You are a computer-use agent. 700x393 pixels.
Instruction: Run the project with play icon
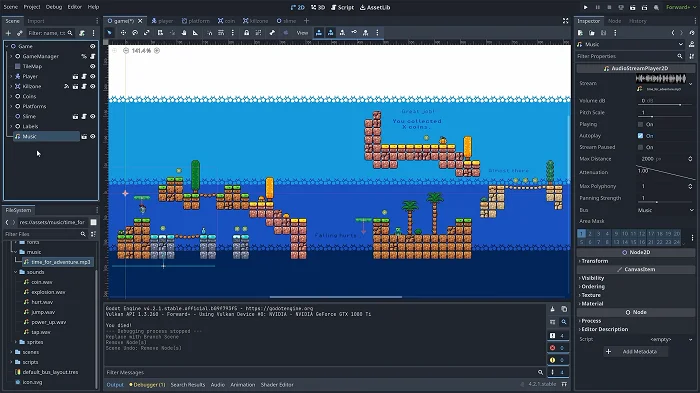tap(586, 7)
